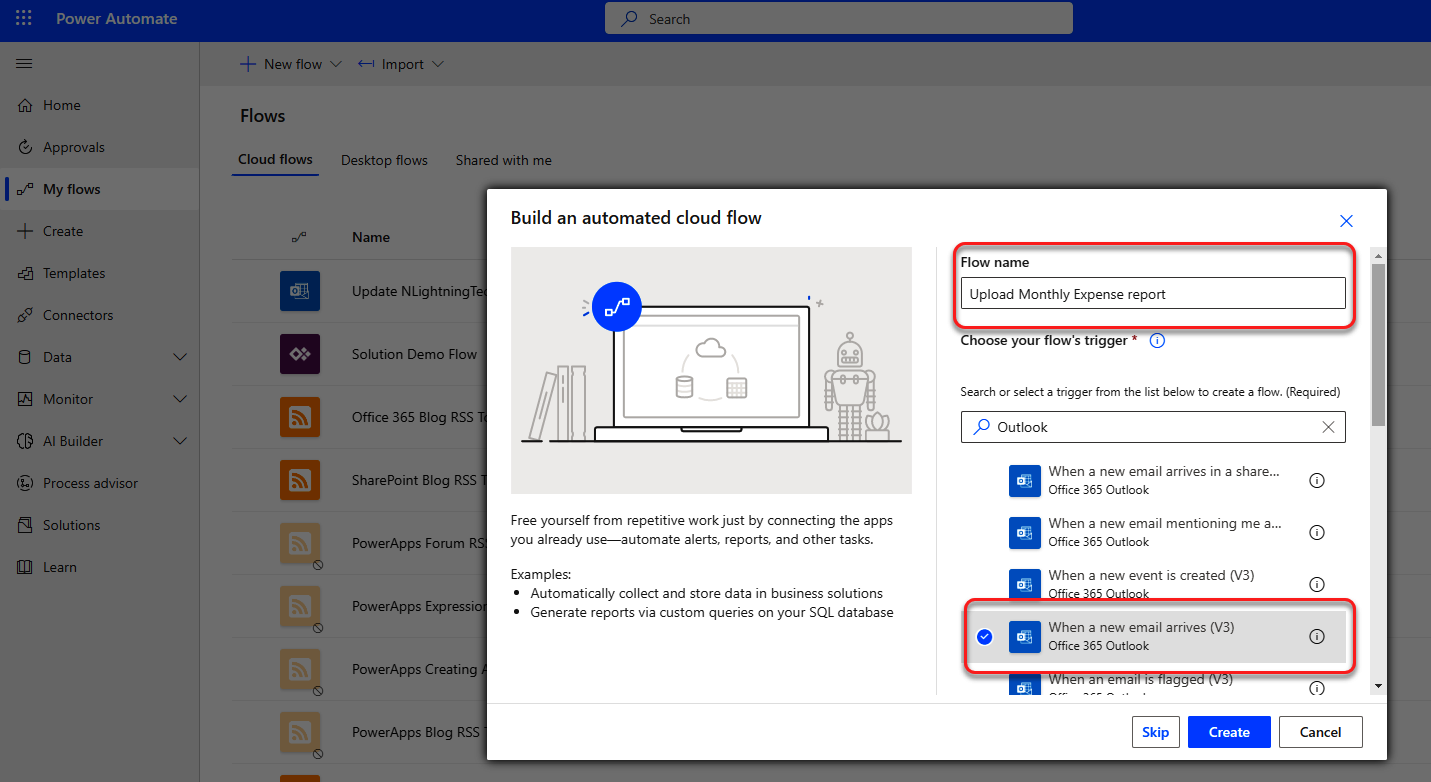Click the Templates icon in sidebar
Image resolution: width=1431 pixels, height=782 pixels.
tap(25, 273)
